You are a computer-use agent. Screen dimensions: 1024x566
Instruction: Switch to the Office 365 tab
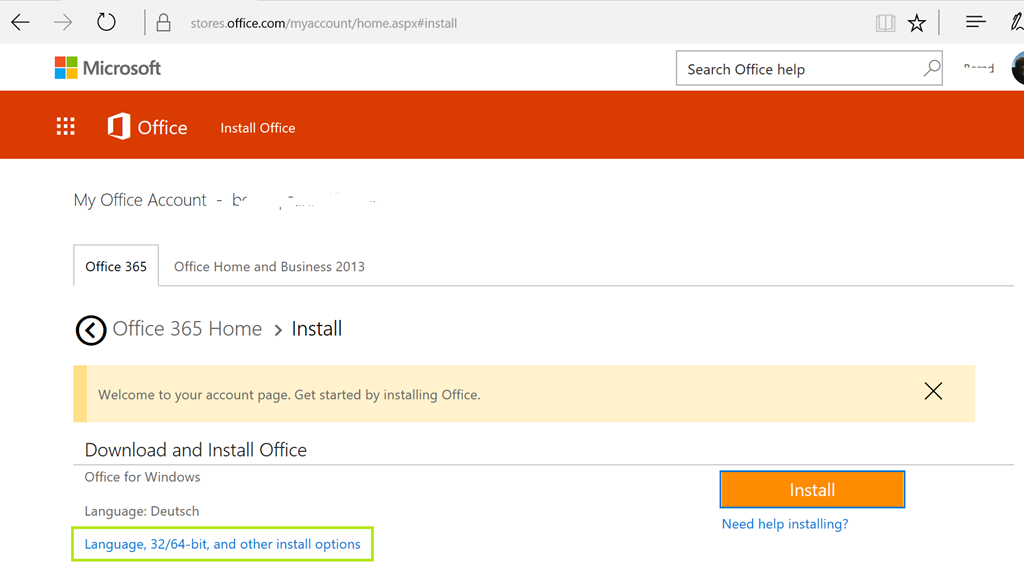(116, 266)
